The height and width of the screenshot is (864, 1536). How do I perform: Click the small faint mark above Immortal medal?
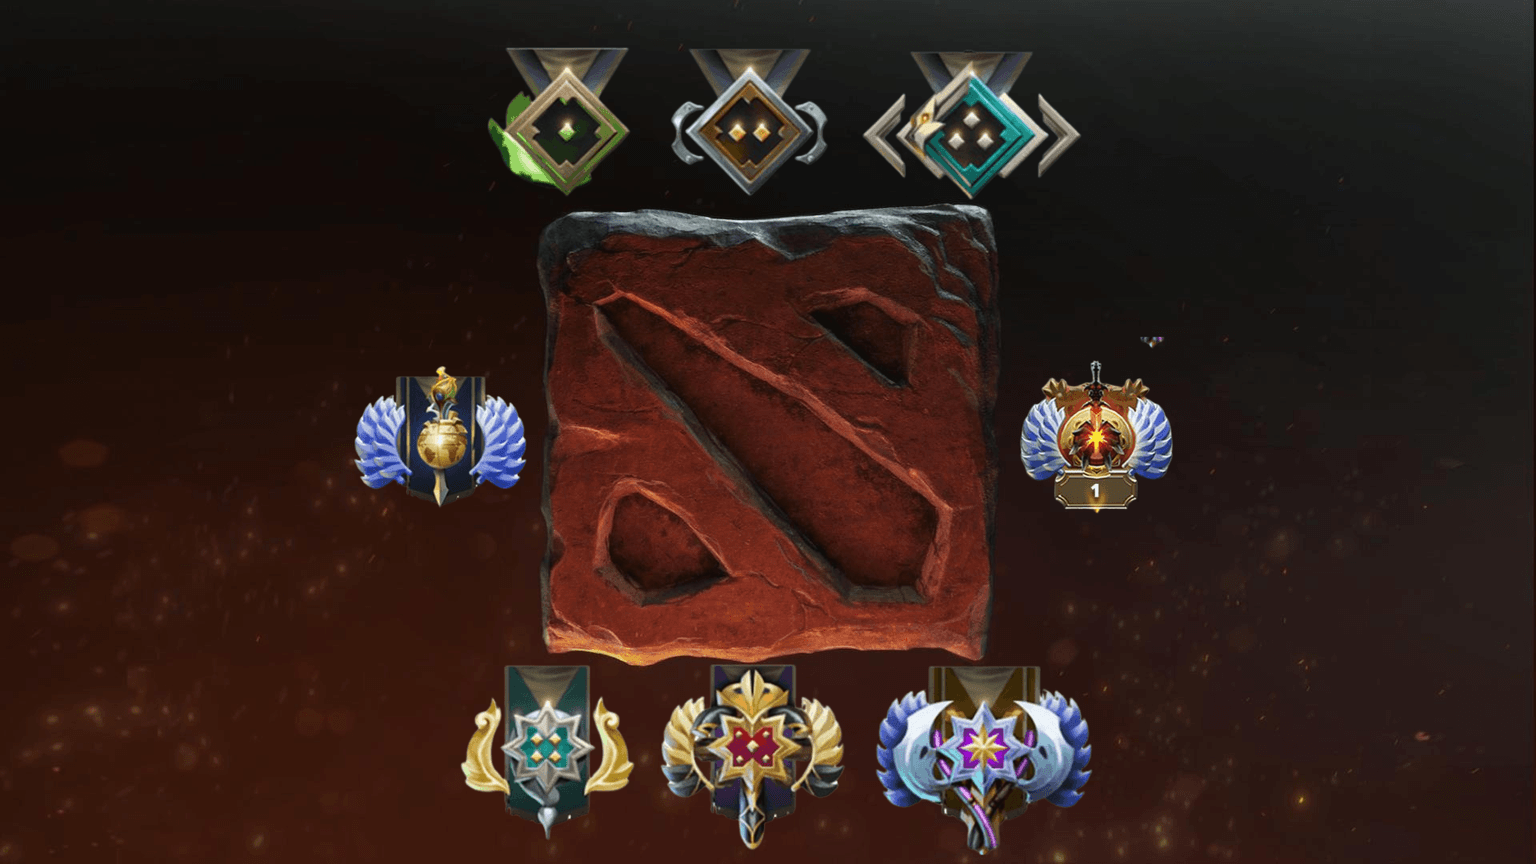tap(1152, 342)
